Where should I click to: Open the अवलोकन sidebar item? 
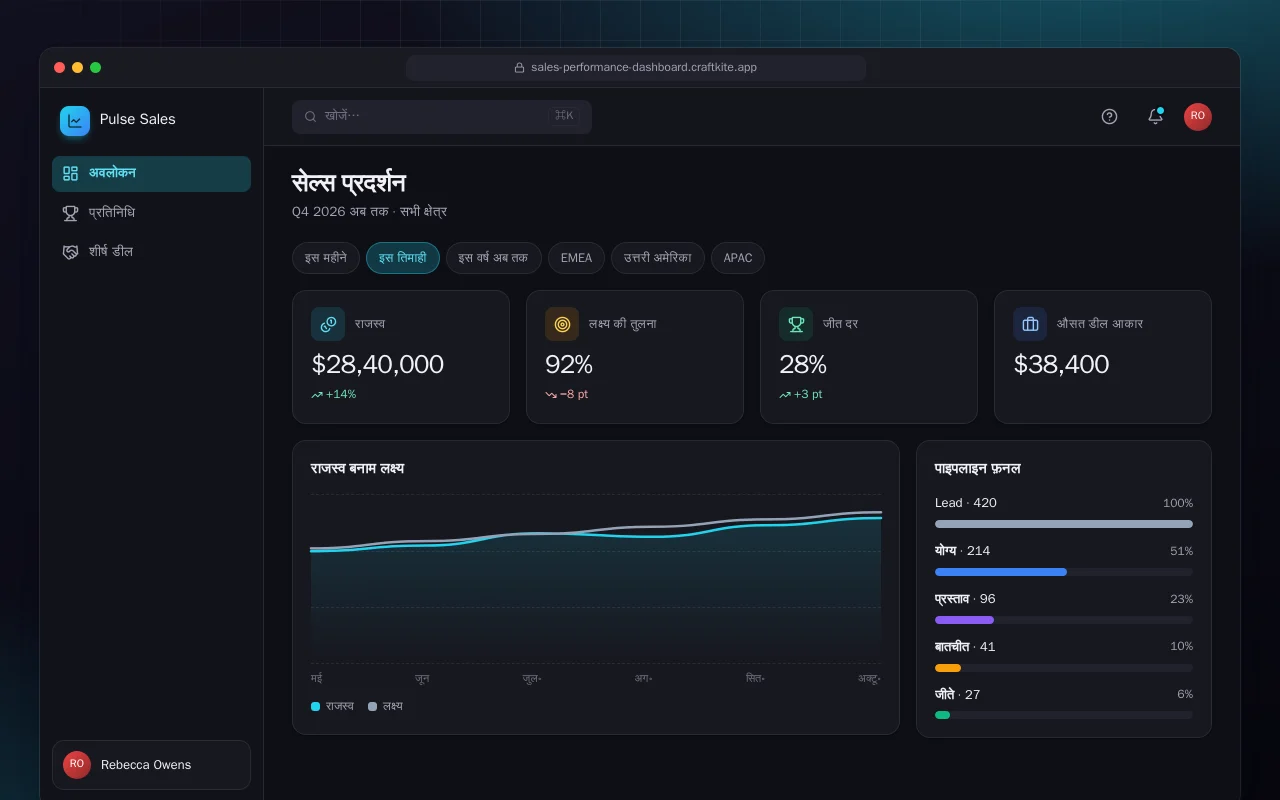(x=151, y=173)
